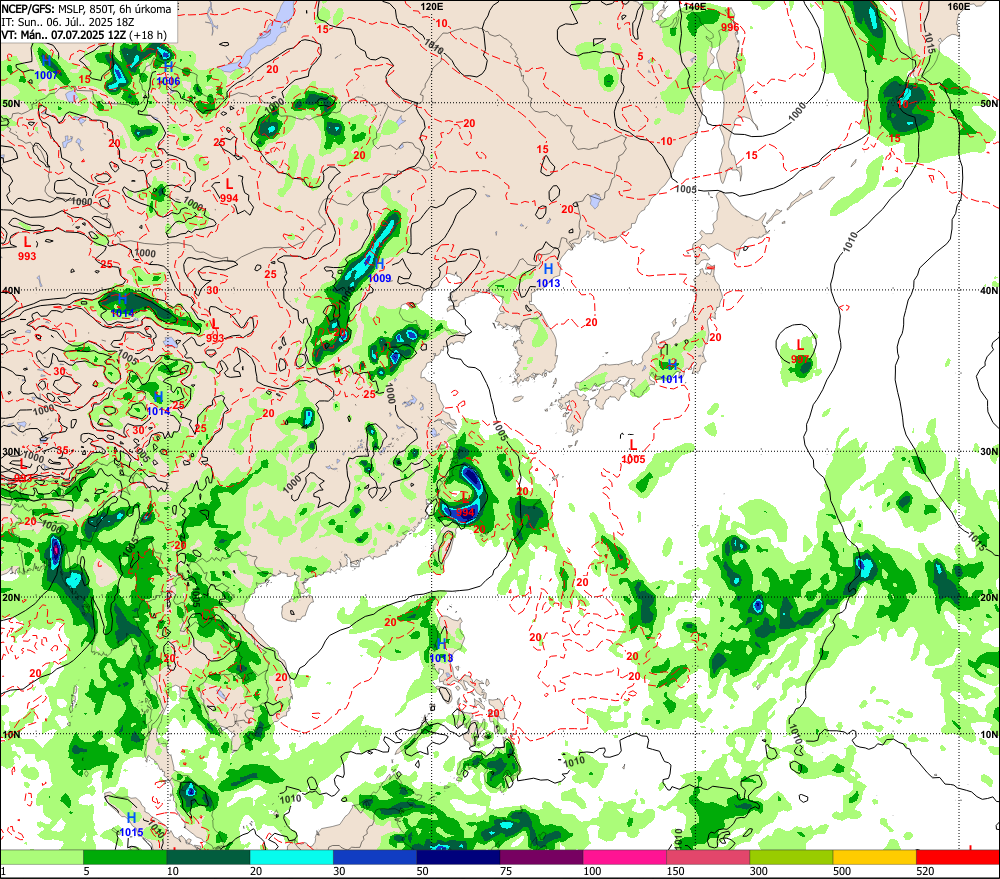Click the L 996 low-pressure marker
The height and width of the screenshot is (879, 1000).
[x=730, y=20]
